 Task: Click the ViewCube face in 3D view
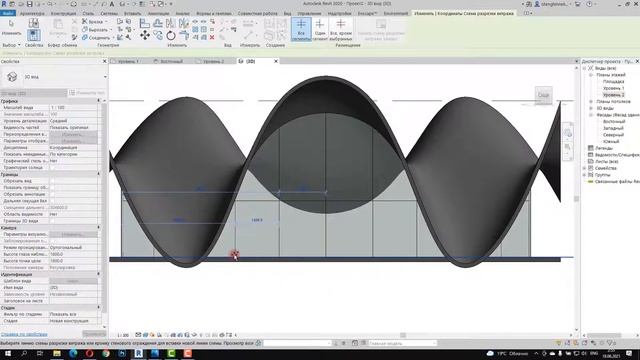tap(543, 95)
